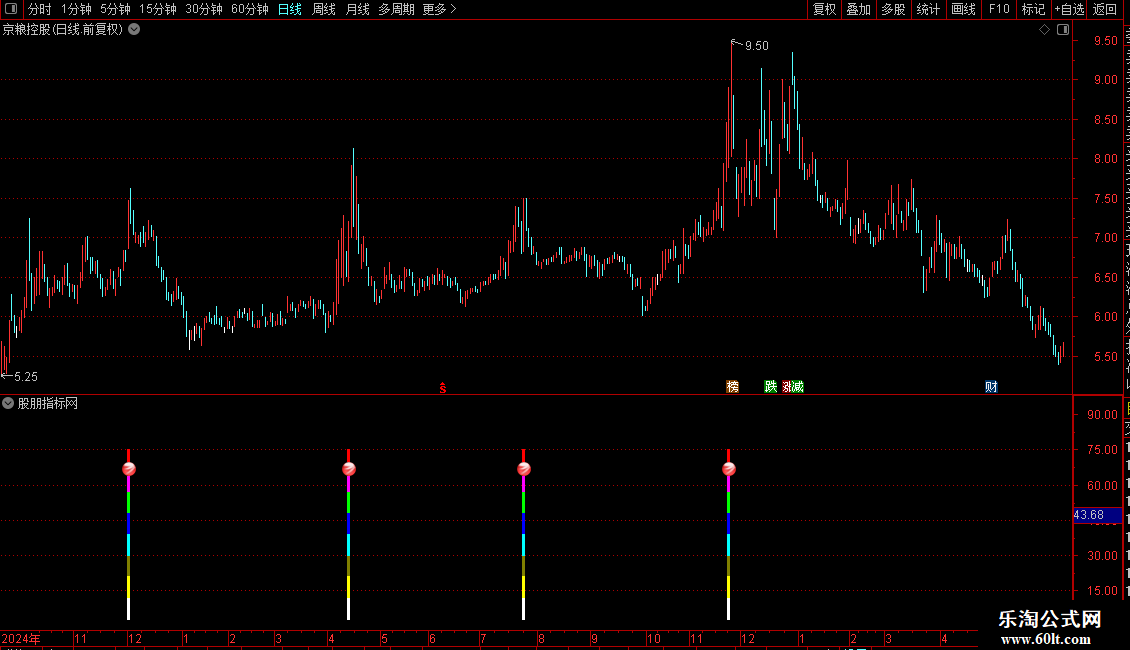Switch to 分时 intraday view

coord(40,9)
